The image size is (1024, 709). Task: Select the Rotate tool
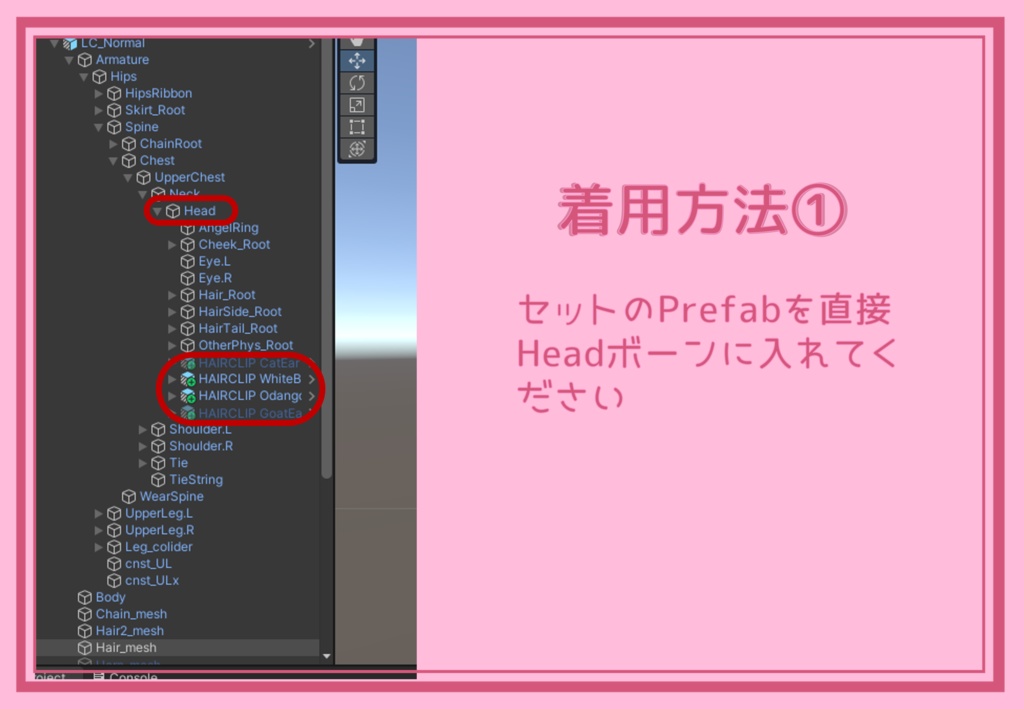click(357, 83)
